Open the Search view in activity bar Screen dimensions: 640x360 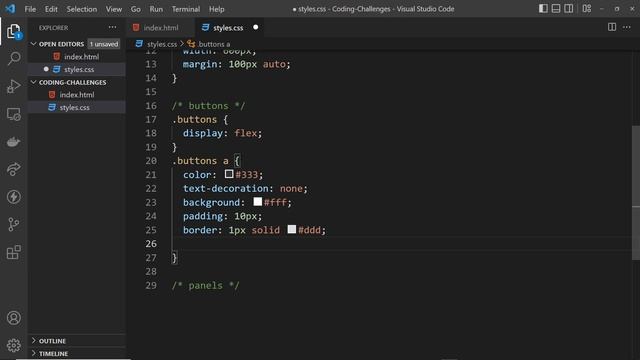(x=13, y=58)
